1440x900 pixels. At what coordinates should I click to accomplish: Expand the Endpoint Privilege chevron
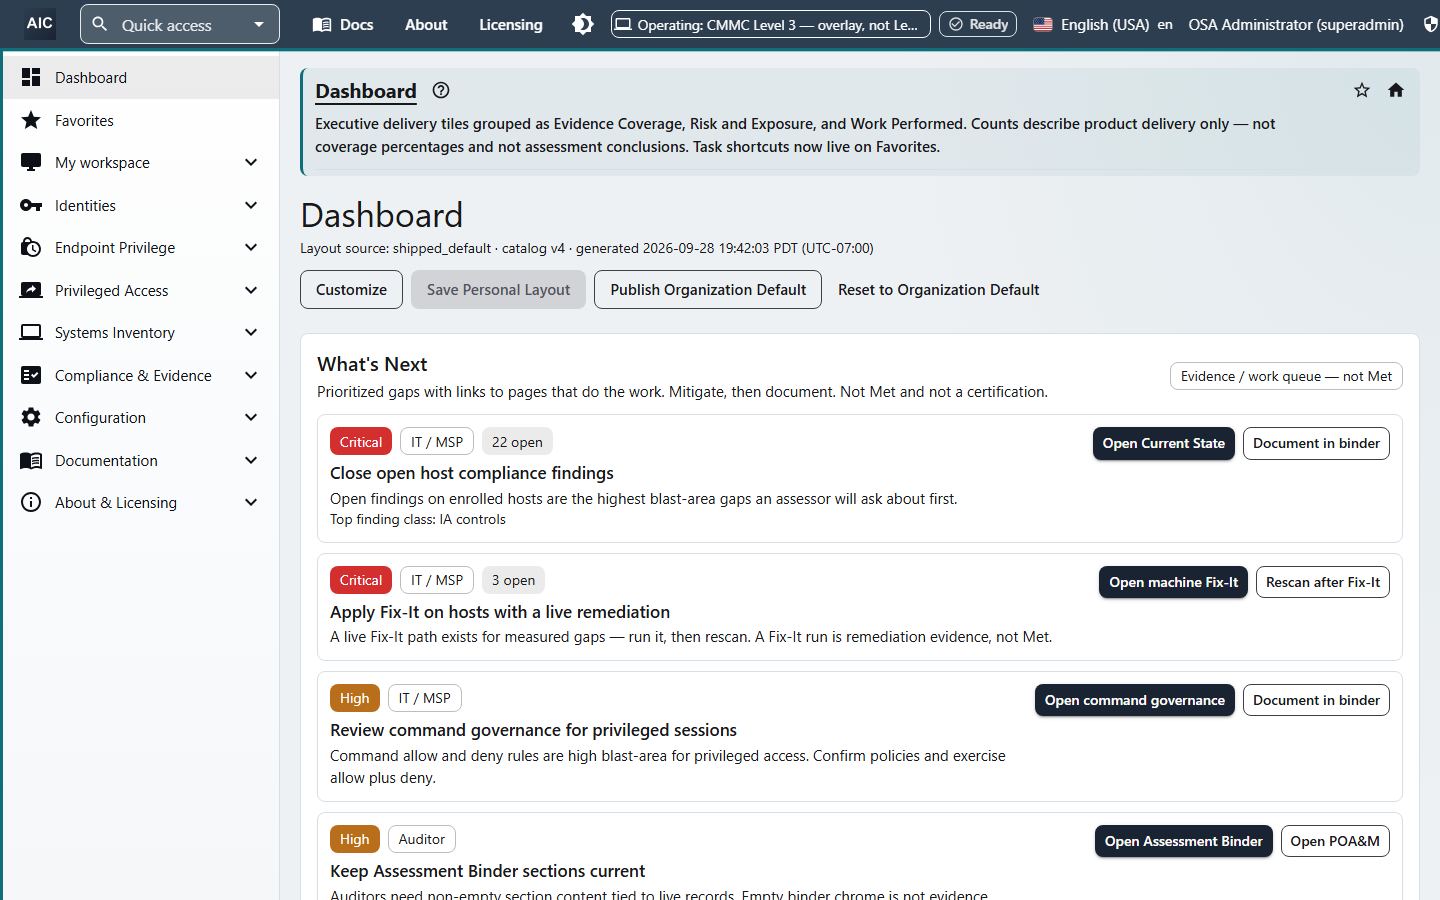click(x=251, y=247)
